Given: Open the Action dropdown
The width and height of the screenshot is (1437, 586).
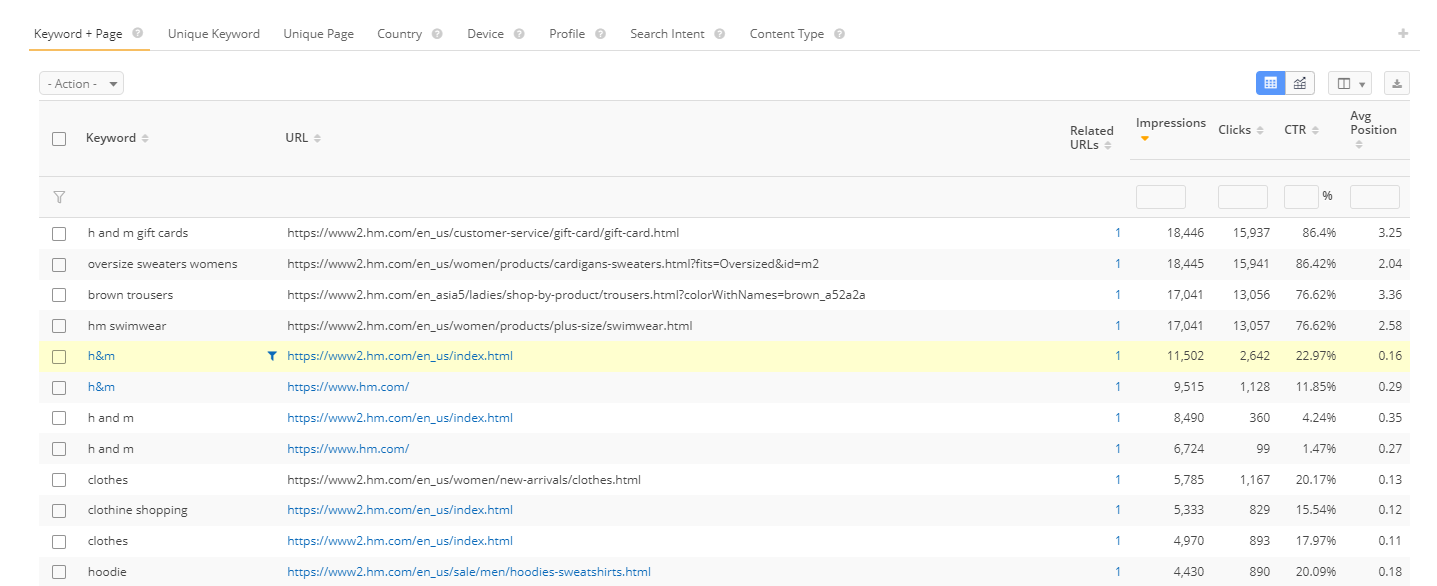Looking at the screenshot, I should pos(81,84).
